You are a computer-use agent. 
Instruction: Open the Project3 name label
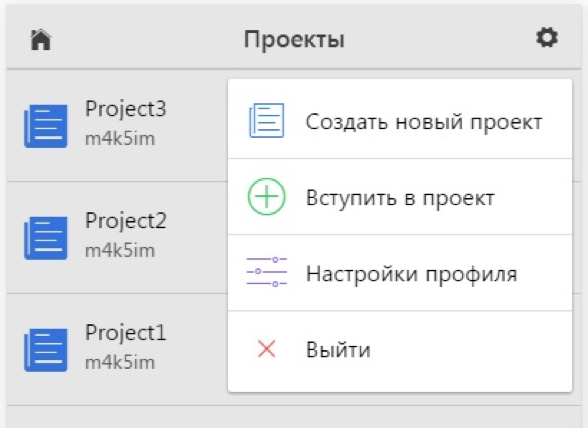[x=126, y=110]
